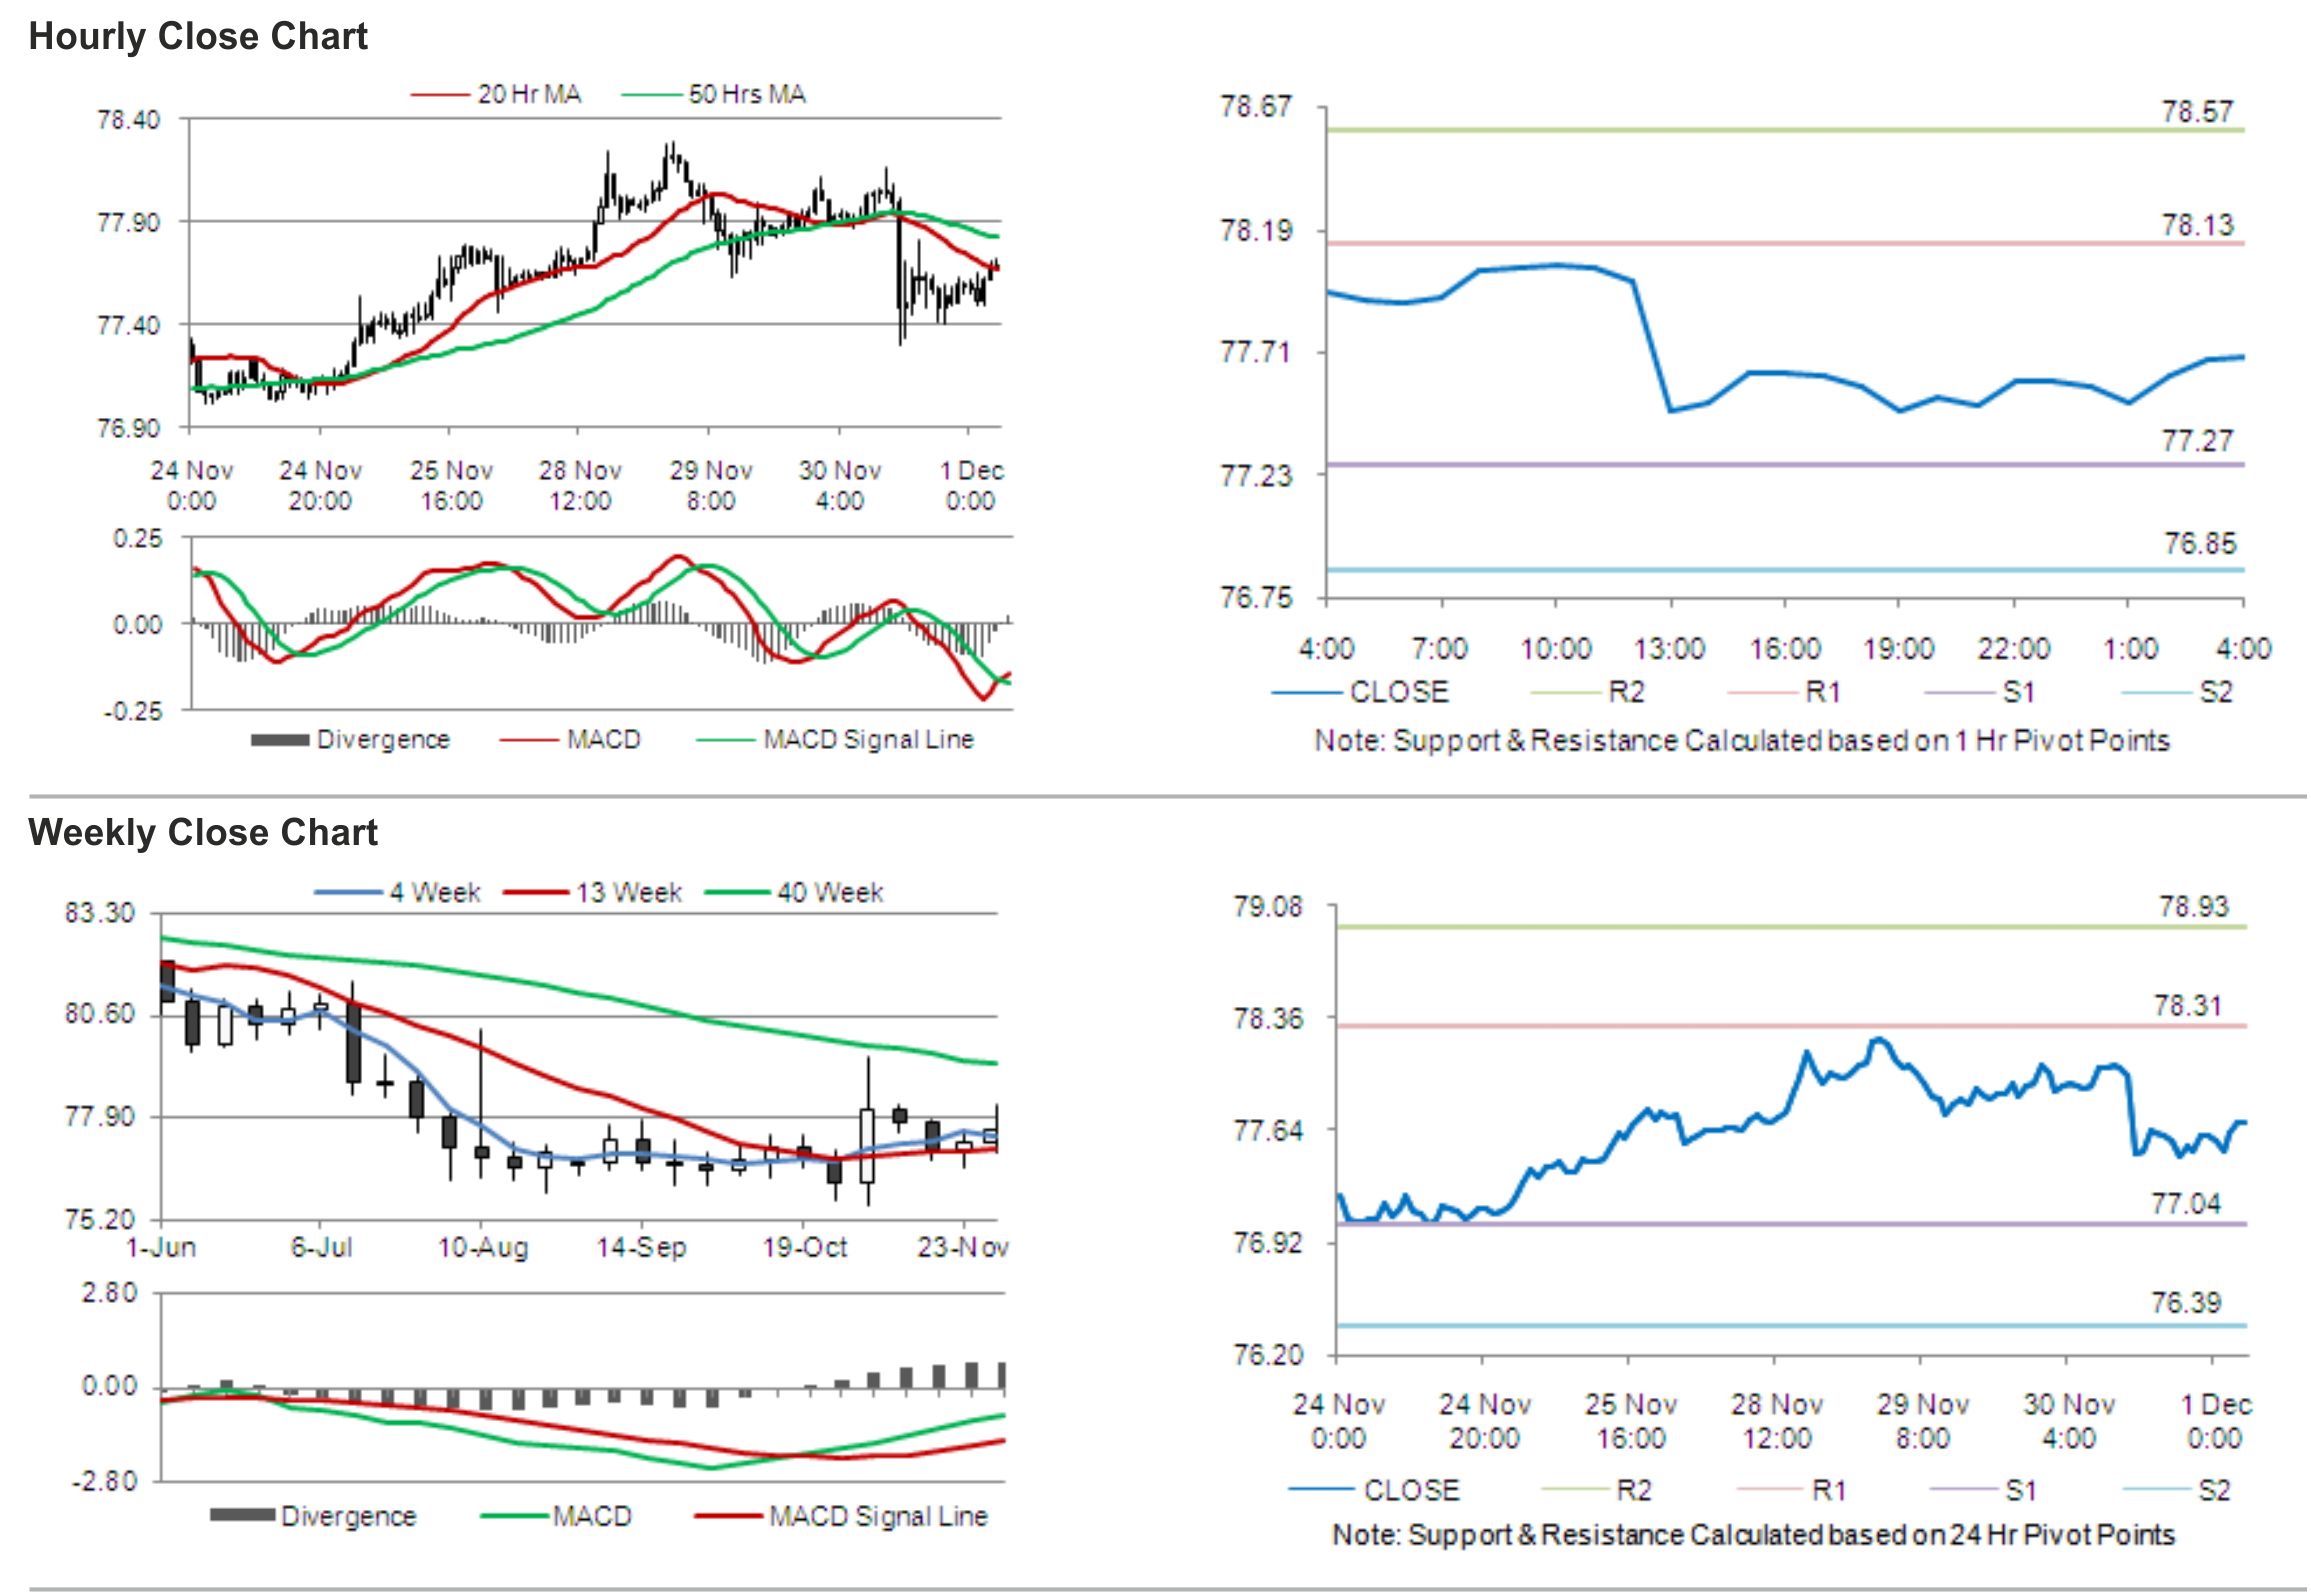Screen dimensions: 2311x1592
Task: Select the 40 Week legend label
Action: pos(830,892)
